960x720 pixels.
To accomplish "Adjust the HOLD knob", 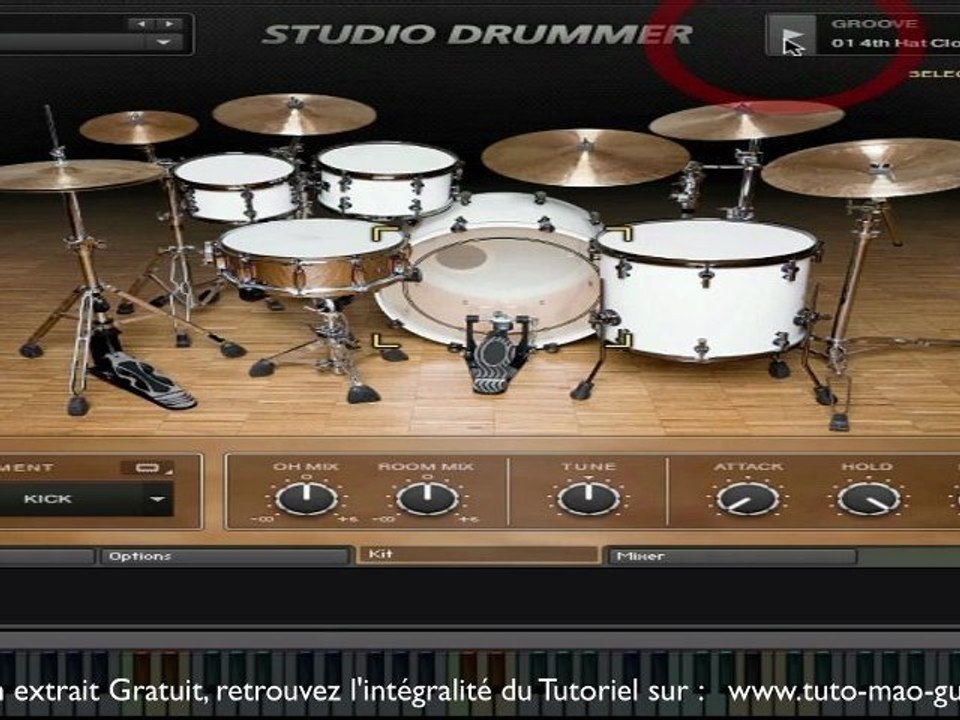I will (x=868, y=498).
